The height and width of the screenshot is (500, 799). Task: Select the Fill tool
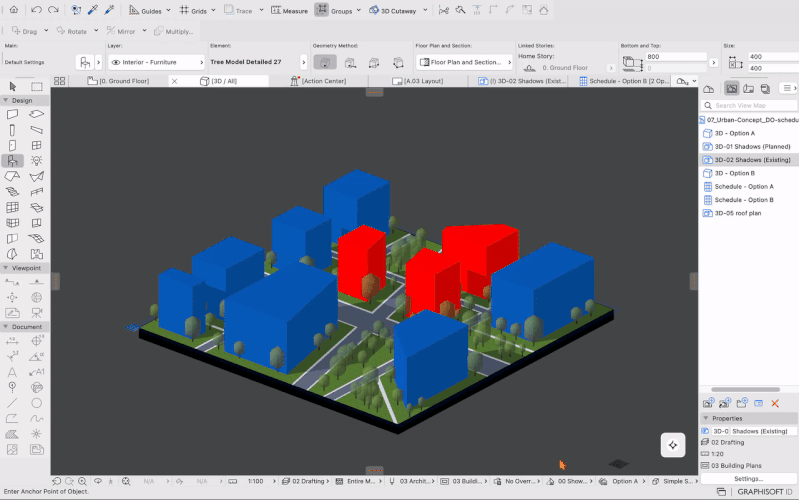(12, 434)
